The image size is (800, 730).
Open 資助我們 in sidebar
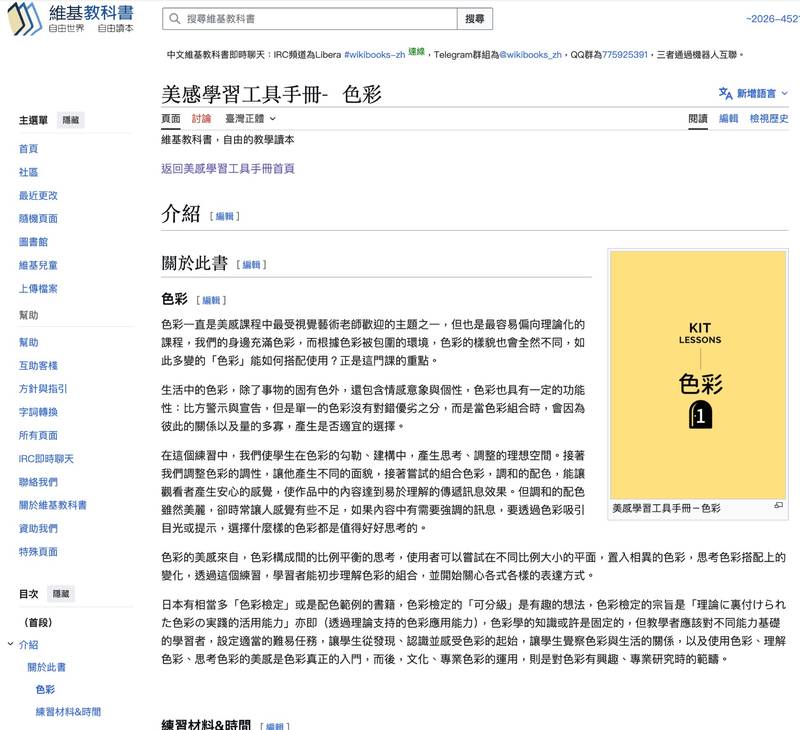38,528
